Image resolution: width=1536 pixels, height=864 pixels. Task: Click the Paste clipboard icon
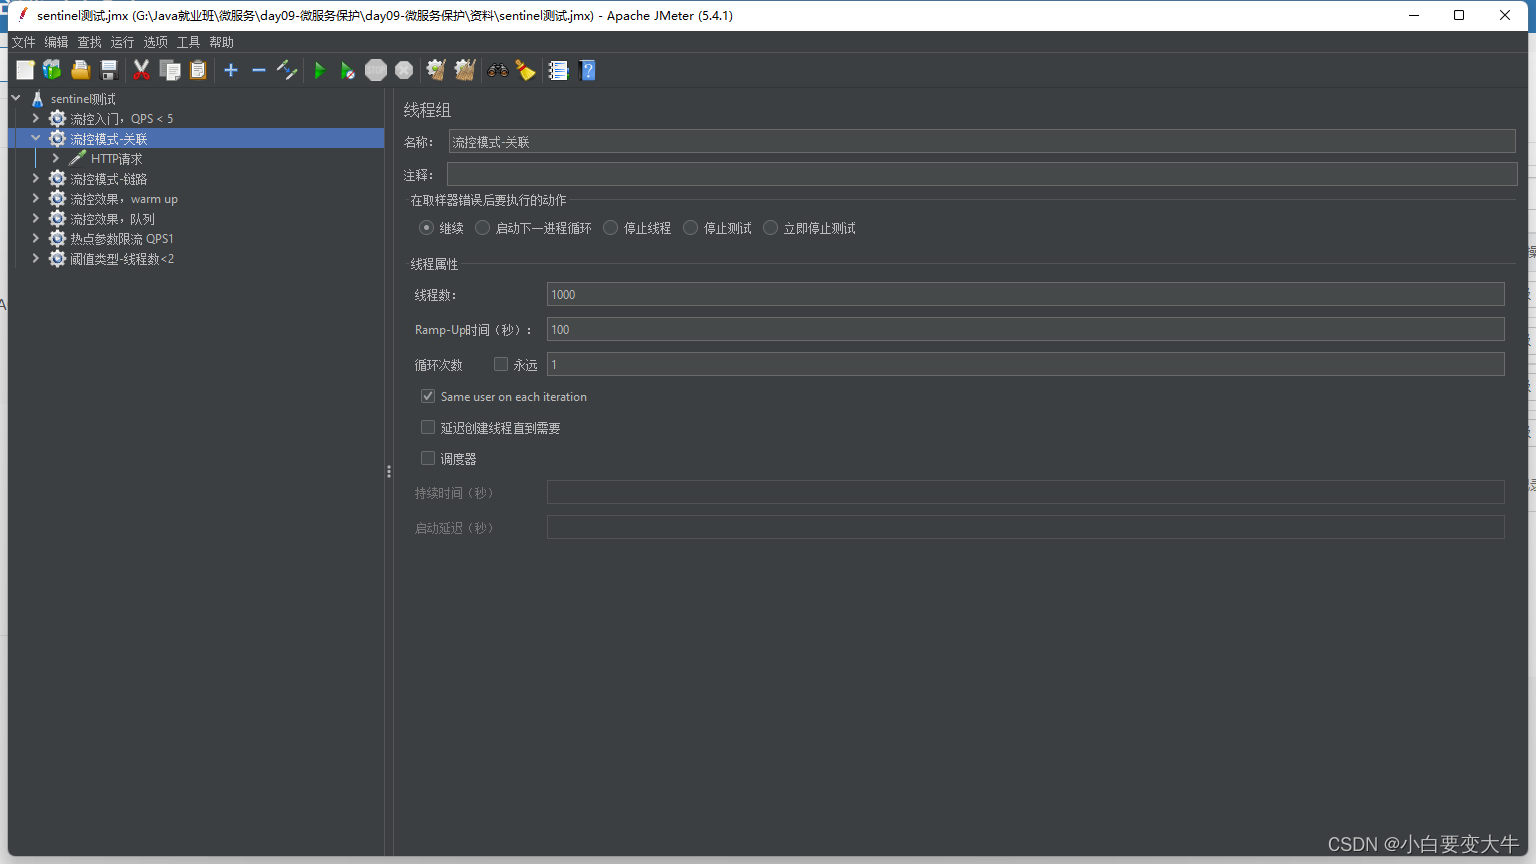click(198, 70)
